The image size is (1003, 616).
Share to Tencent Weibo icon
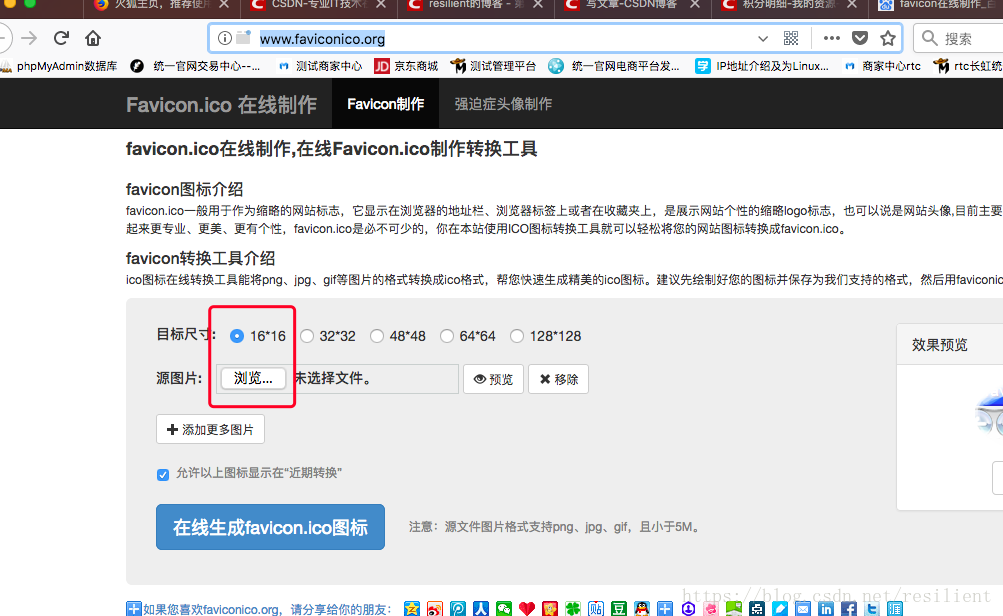pos(458,609)
